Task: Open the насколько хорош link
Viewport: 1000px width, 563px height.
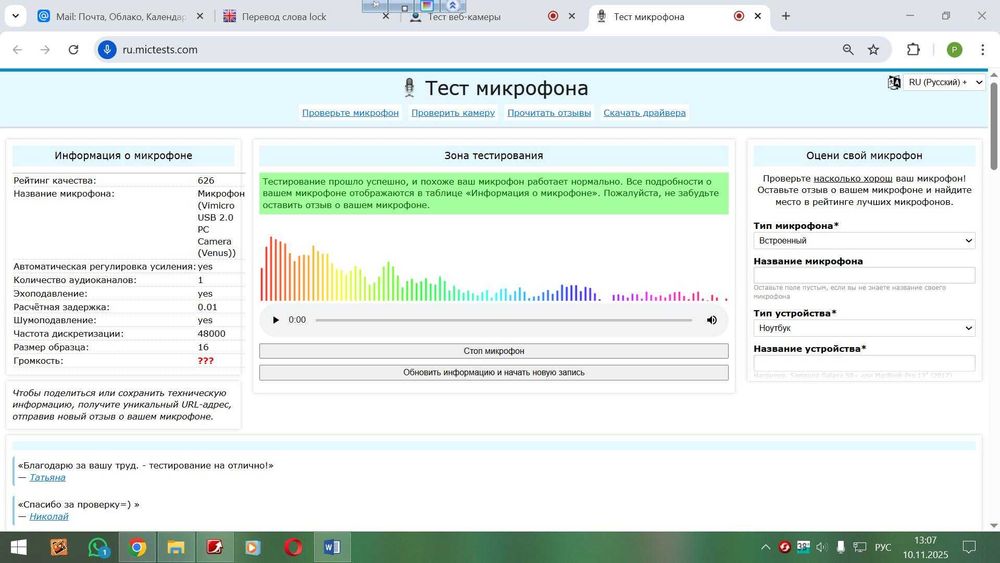Action: pyautogui.click(x=853, y=179)
